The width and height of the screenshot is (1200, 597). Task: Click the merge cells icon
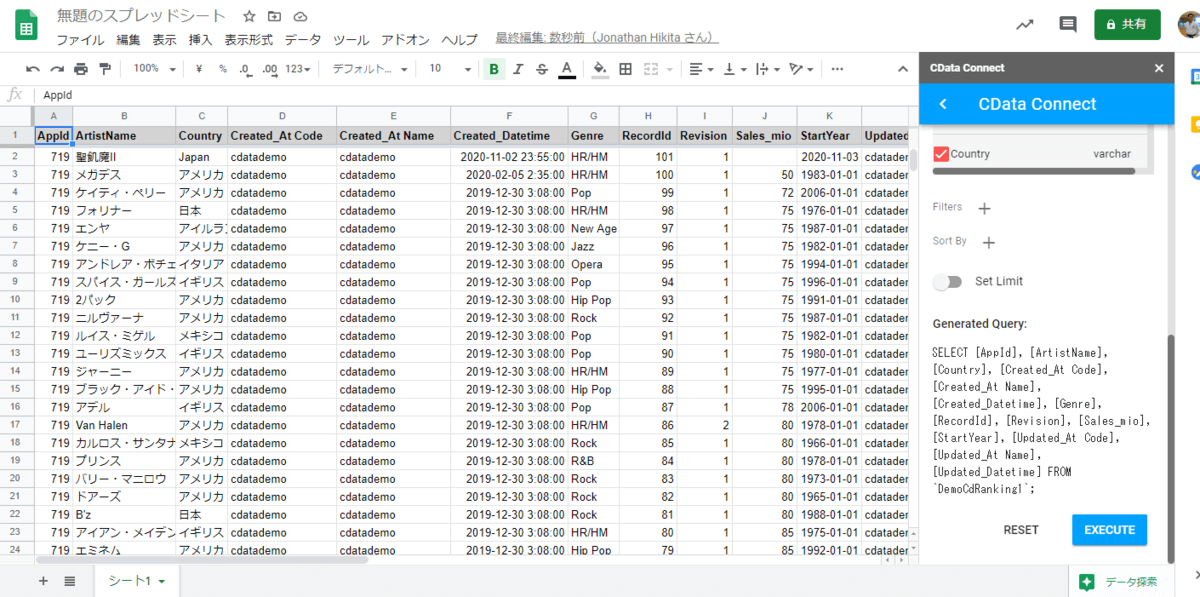(651, 69)
